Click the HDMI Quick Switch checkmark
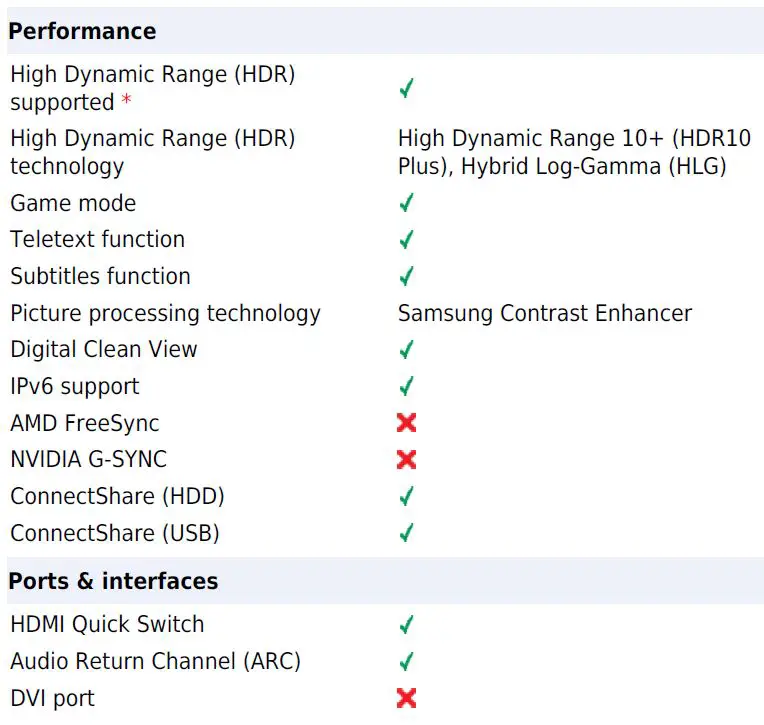764x725 pixels. (406, 625)
